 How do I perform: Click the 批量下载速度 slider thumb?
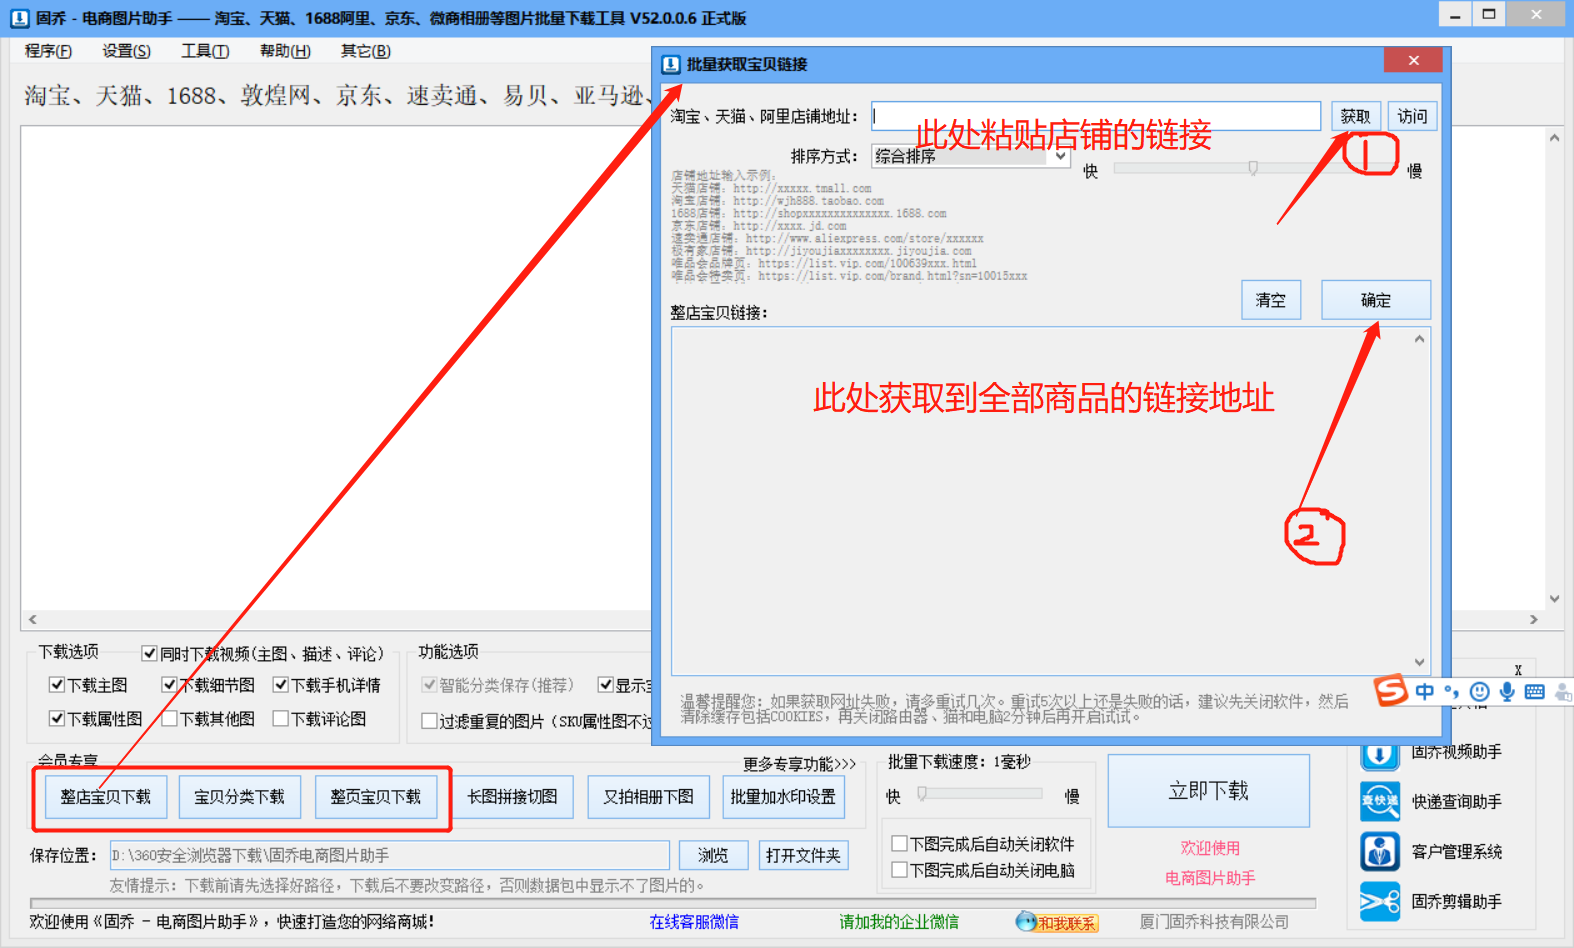[922, 794]
